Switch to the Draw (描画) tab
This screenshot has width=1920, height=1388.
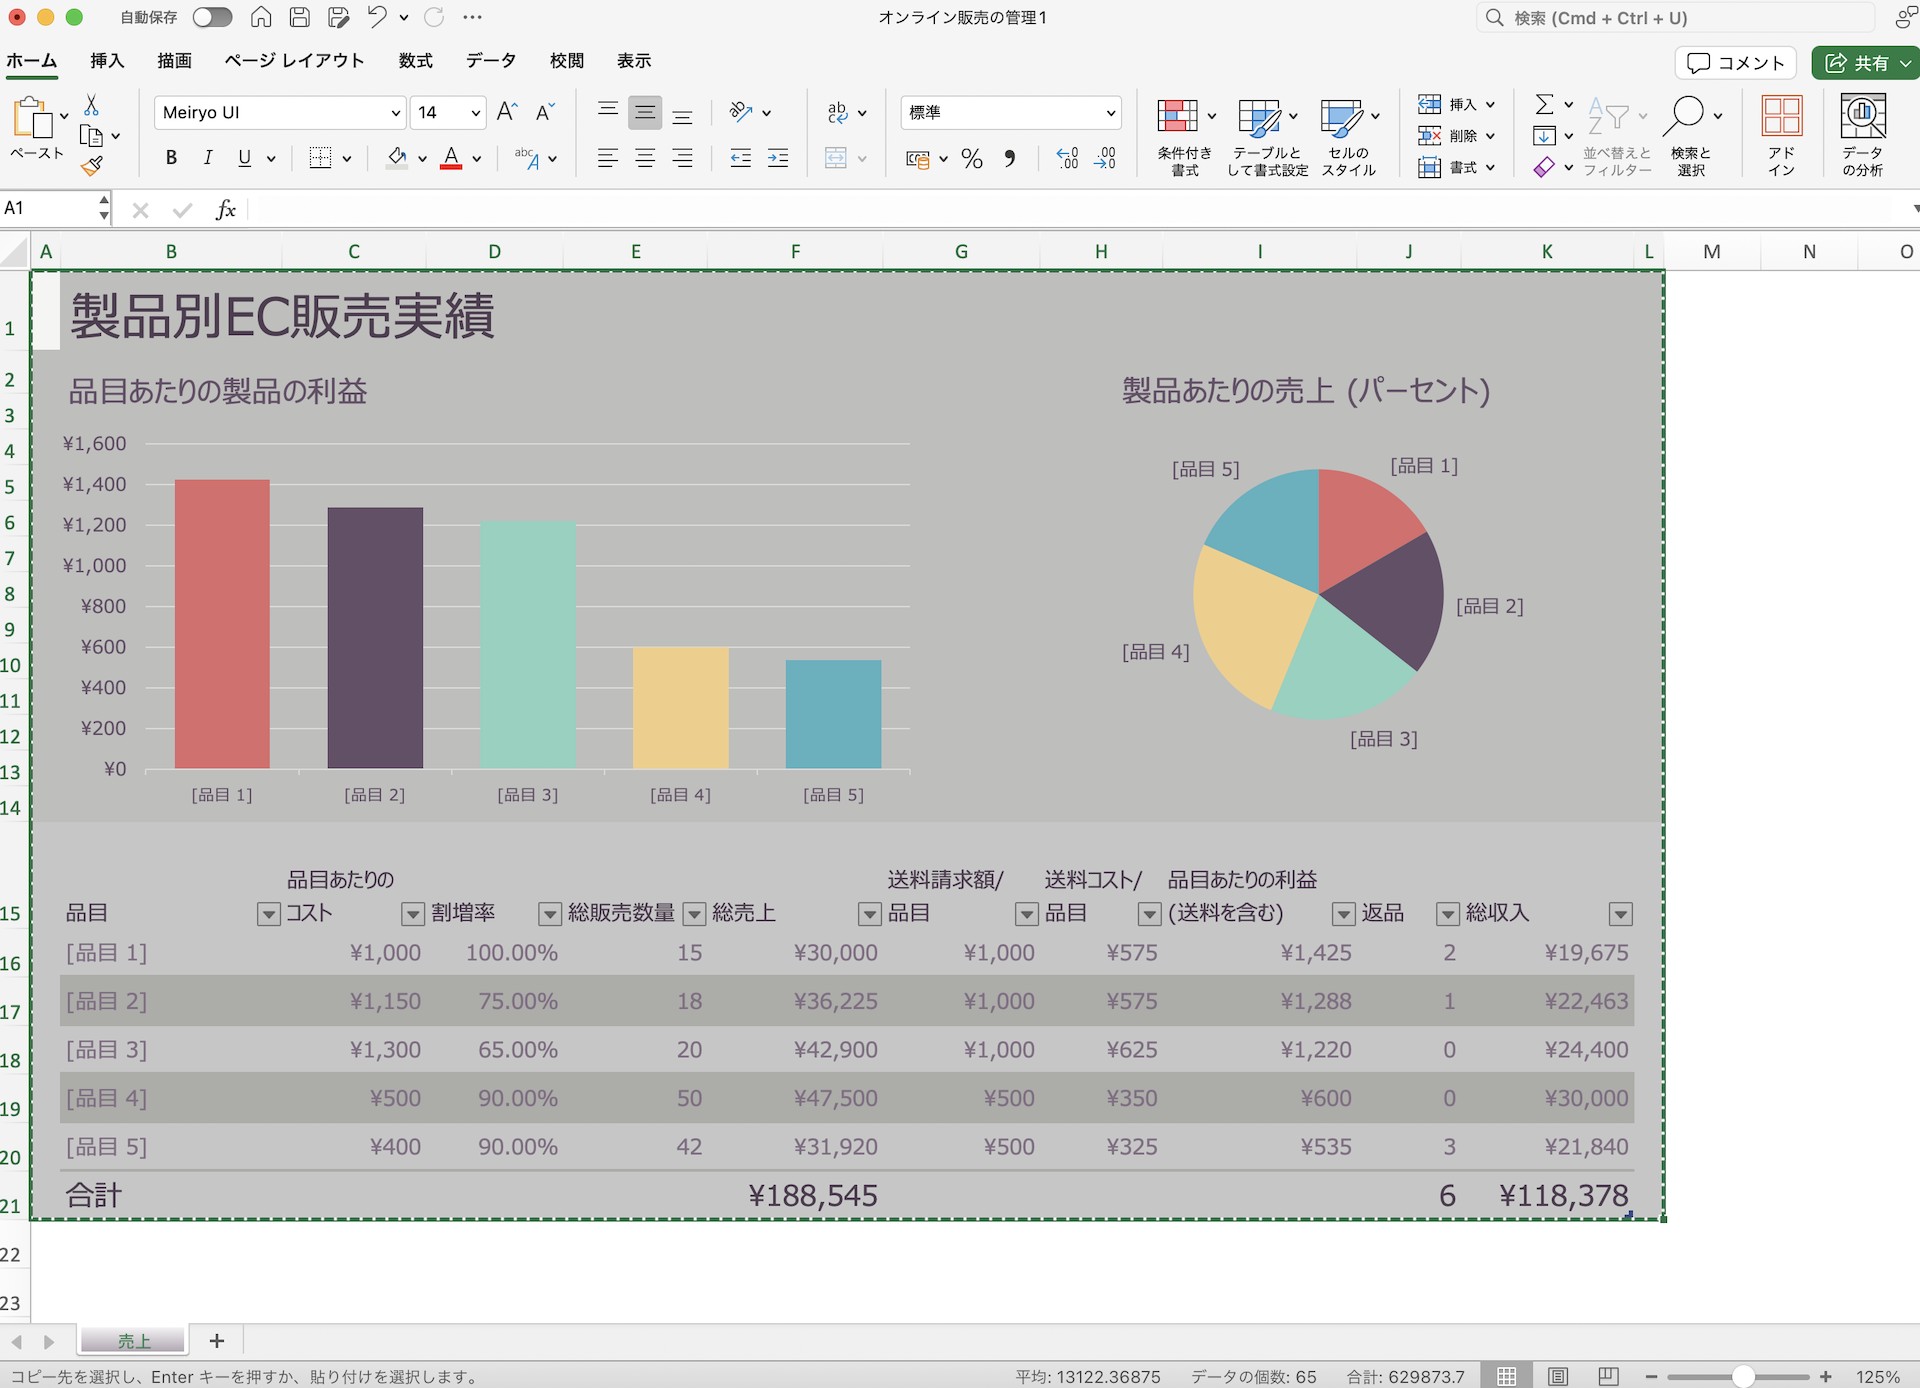pyautogui.click(x=174, y=61)
